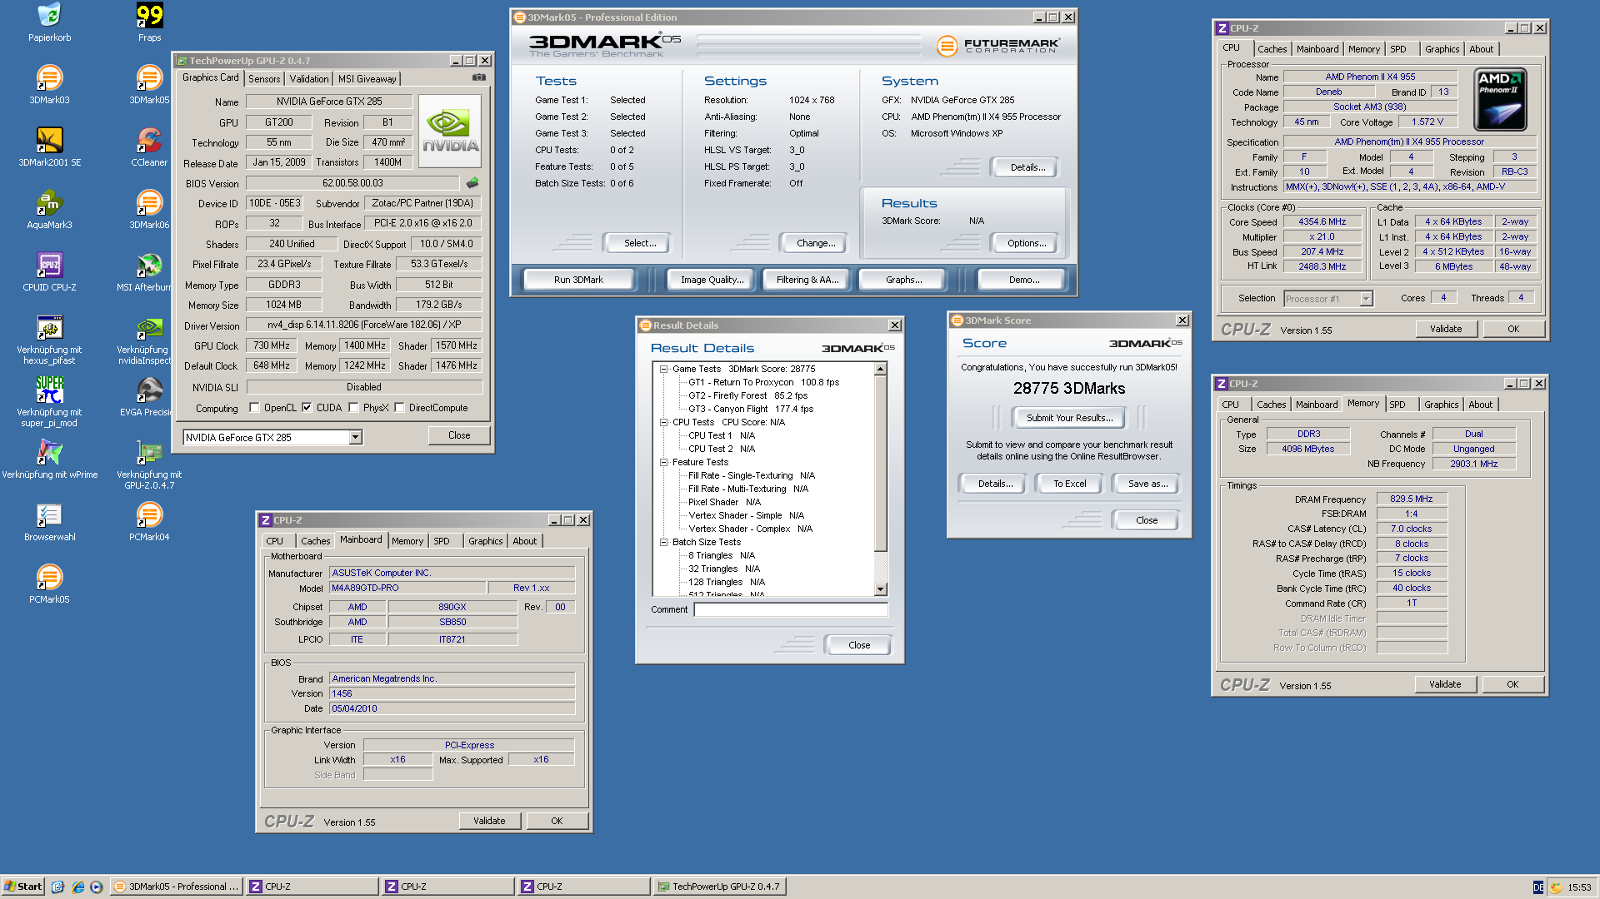The width and height of the screenshot is (1600, 899).
Task: Click the NVIDIA logo in GPU-Z
Action: 450,131
